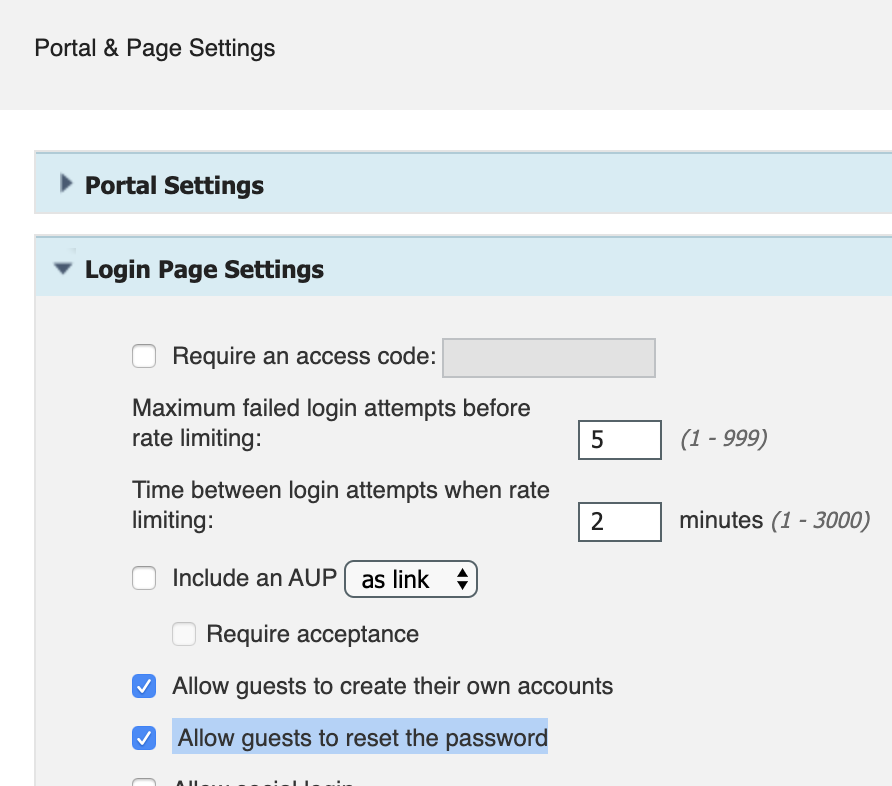
Task: Select the maximum failed login attempts value
Action: [619, 439]
